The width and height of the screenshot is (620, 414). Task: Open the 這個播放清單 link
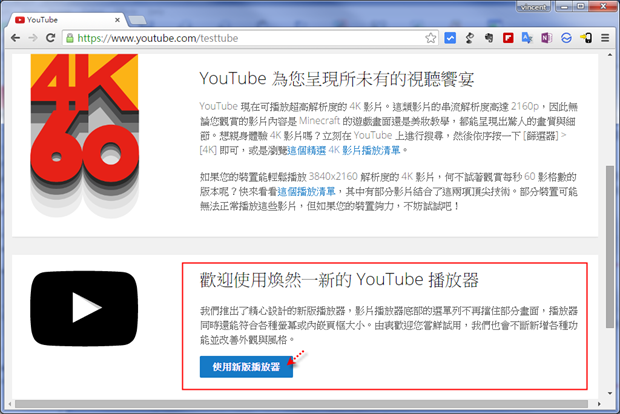coord(306,192)
